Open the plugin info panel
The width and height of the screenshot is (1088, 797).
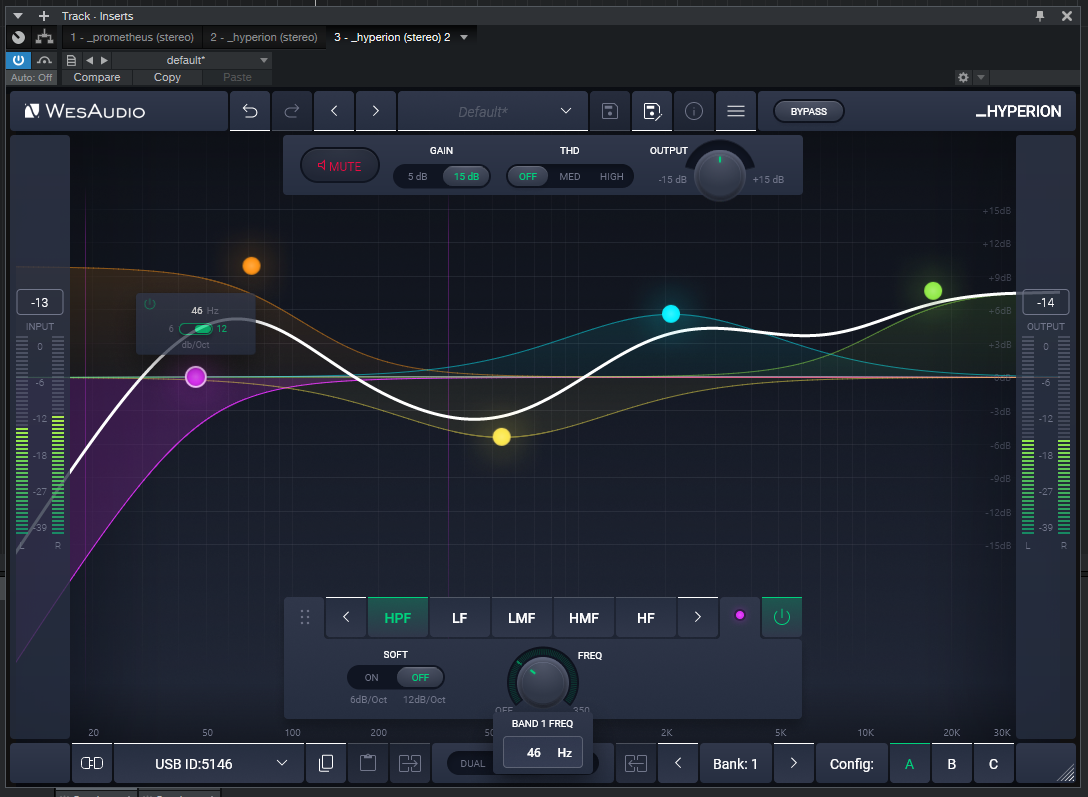coord(693,111)
